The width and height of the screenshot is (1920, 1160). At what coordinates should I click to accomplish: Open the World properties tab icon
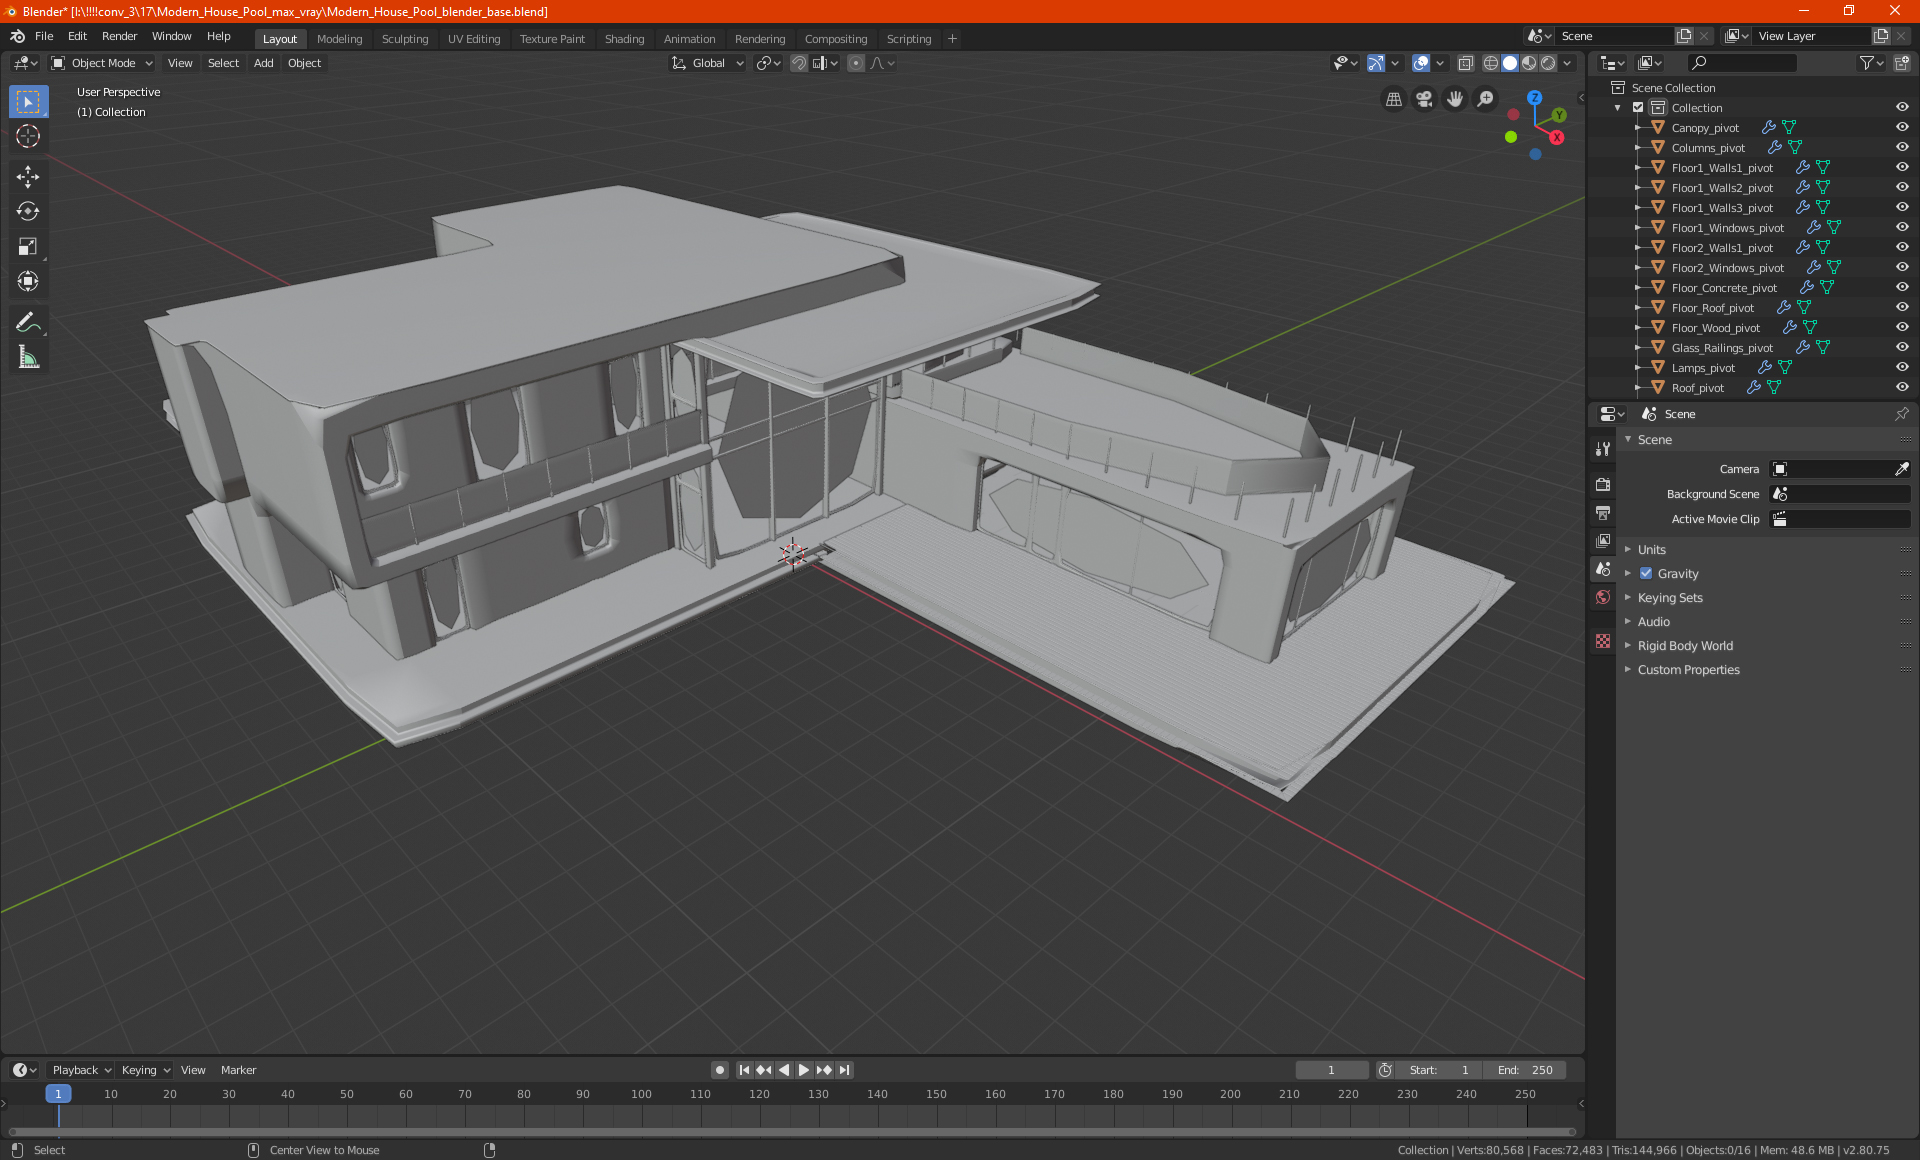(1603, 597)
